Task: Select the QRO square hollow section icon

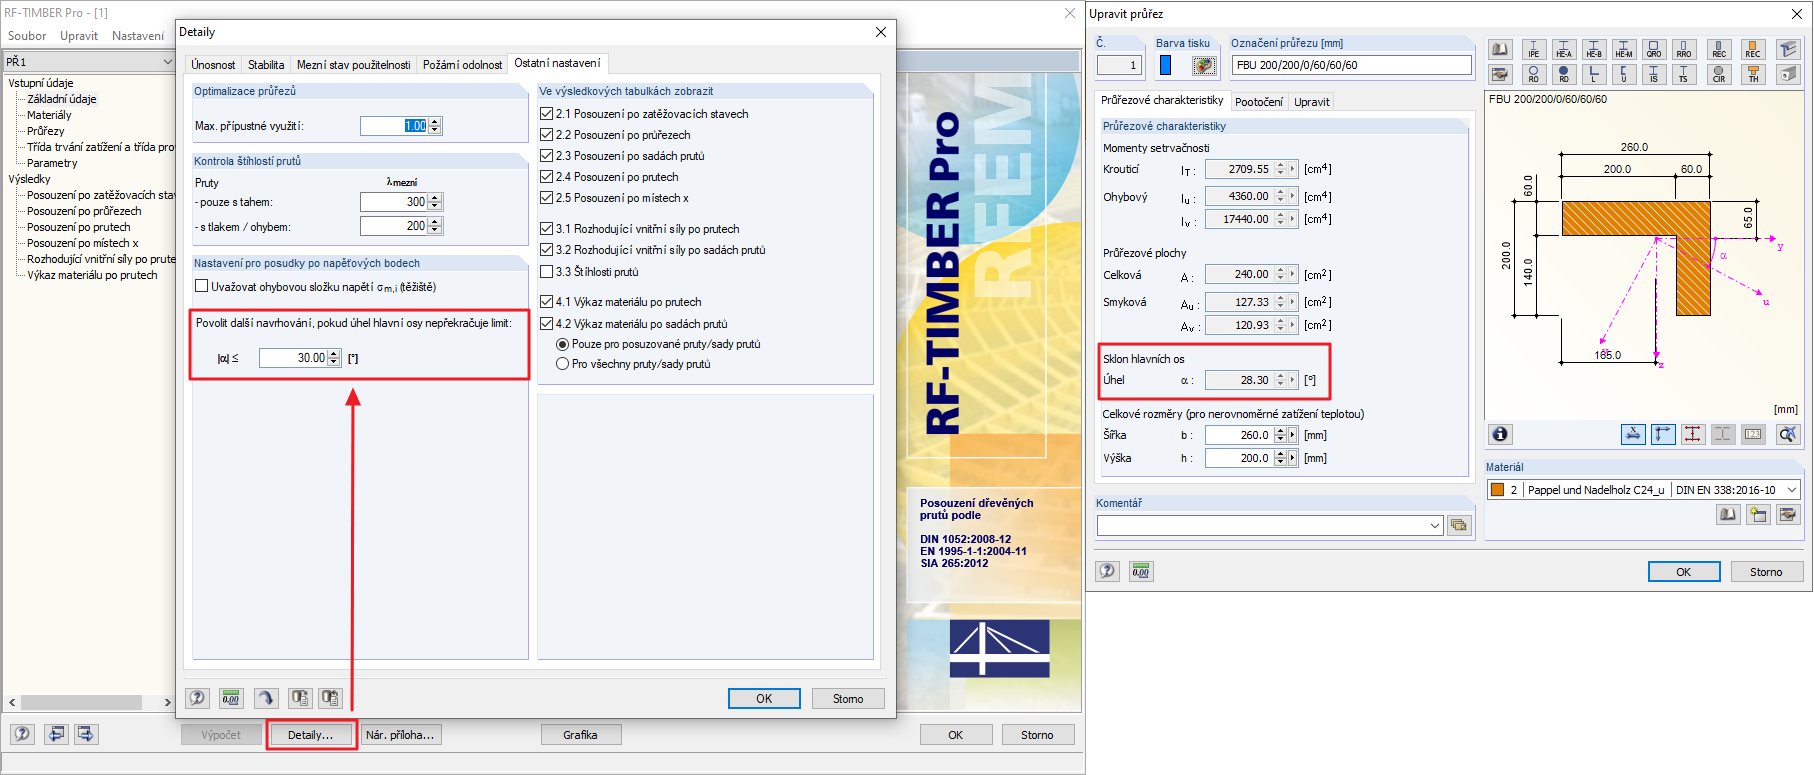Action: tap(1654, 50)
